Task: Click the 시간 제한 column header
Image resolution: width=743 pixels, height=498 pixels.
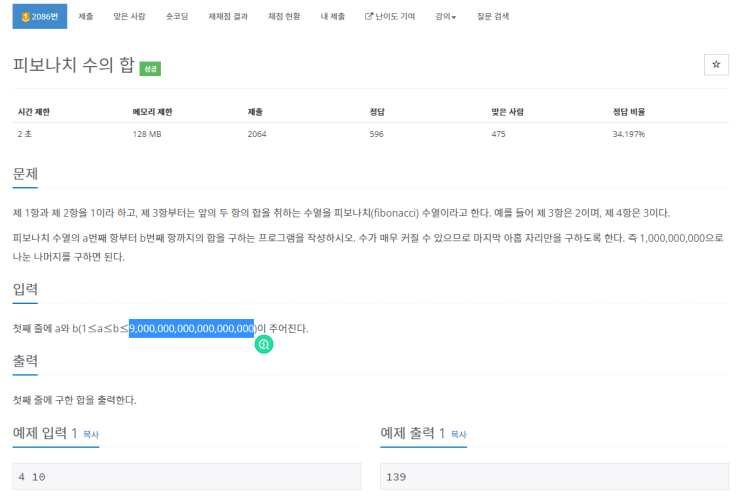Action: [34, 112]
